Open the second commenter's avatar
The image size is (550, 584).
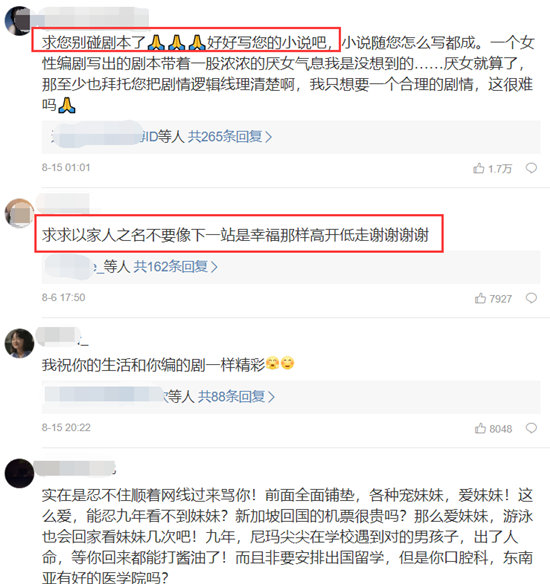coord(19,213)
